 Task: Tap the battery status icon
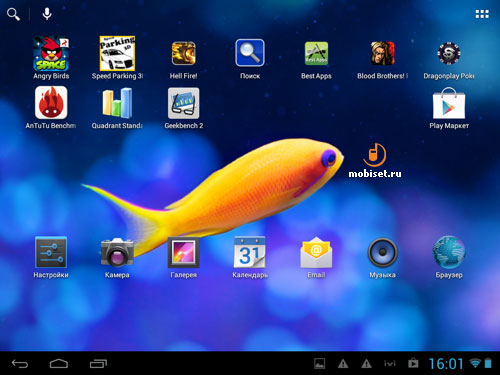click(x=488, y=363)
